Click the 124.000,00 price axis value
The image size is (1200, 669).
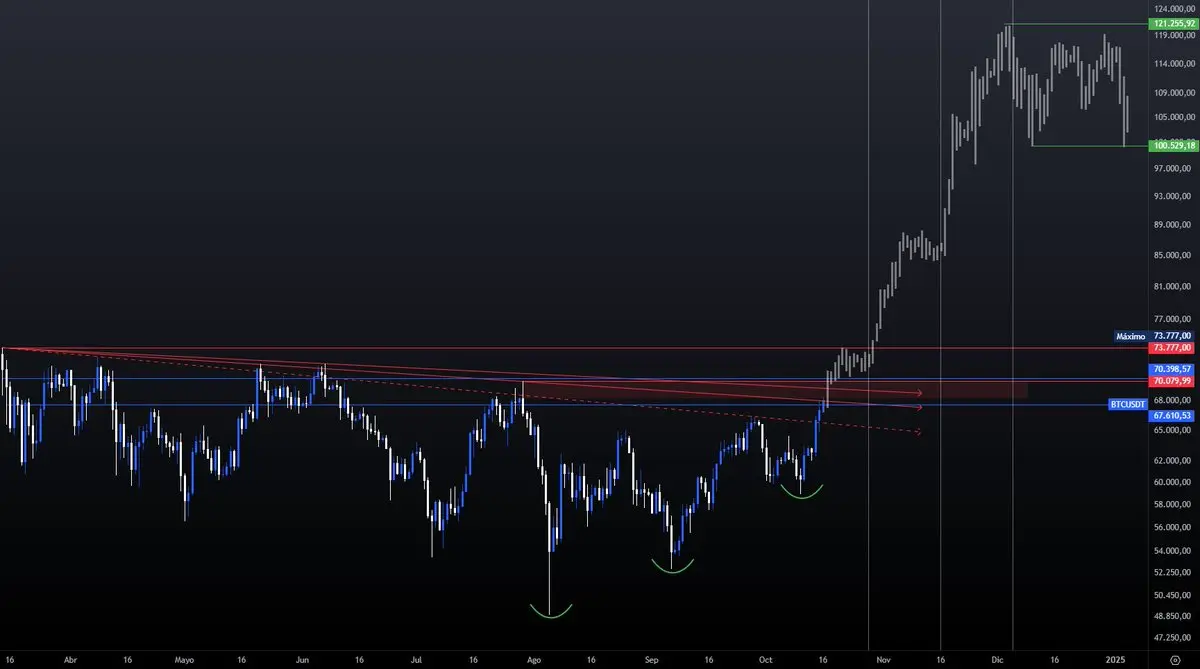click(x=1173, y=8)
